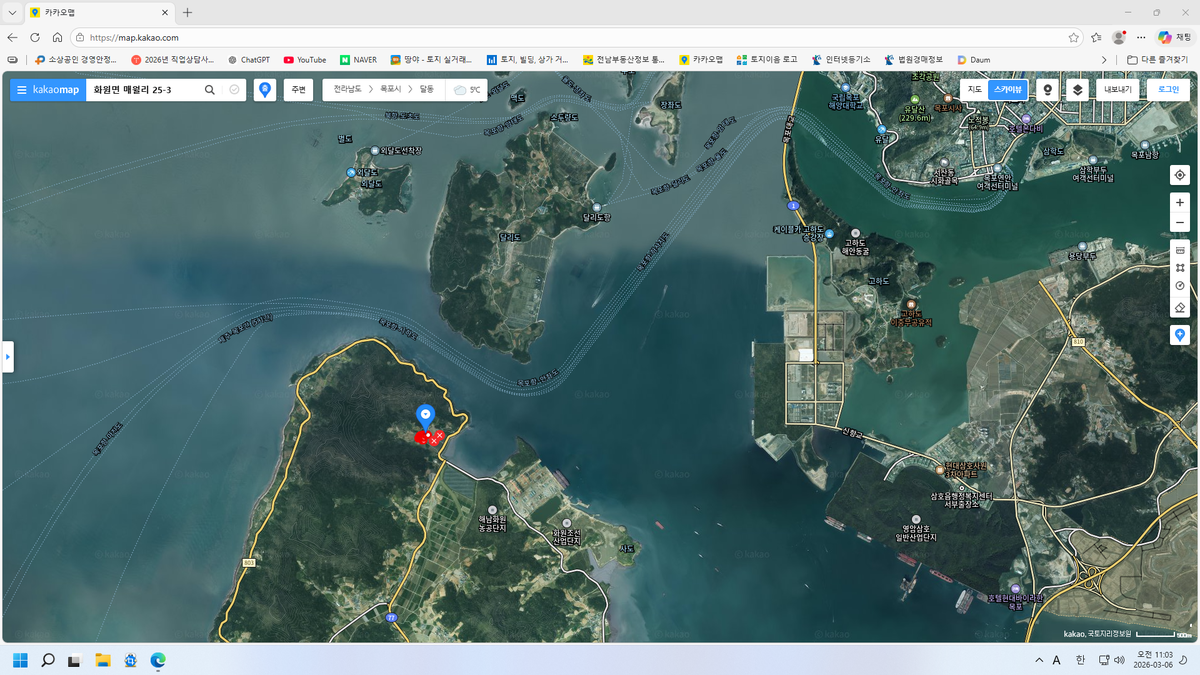Click the search field containing 화원면 매월리 25-3
The height and width of the screenshot is (675, 1200).
140,90
